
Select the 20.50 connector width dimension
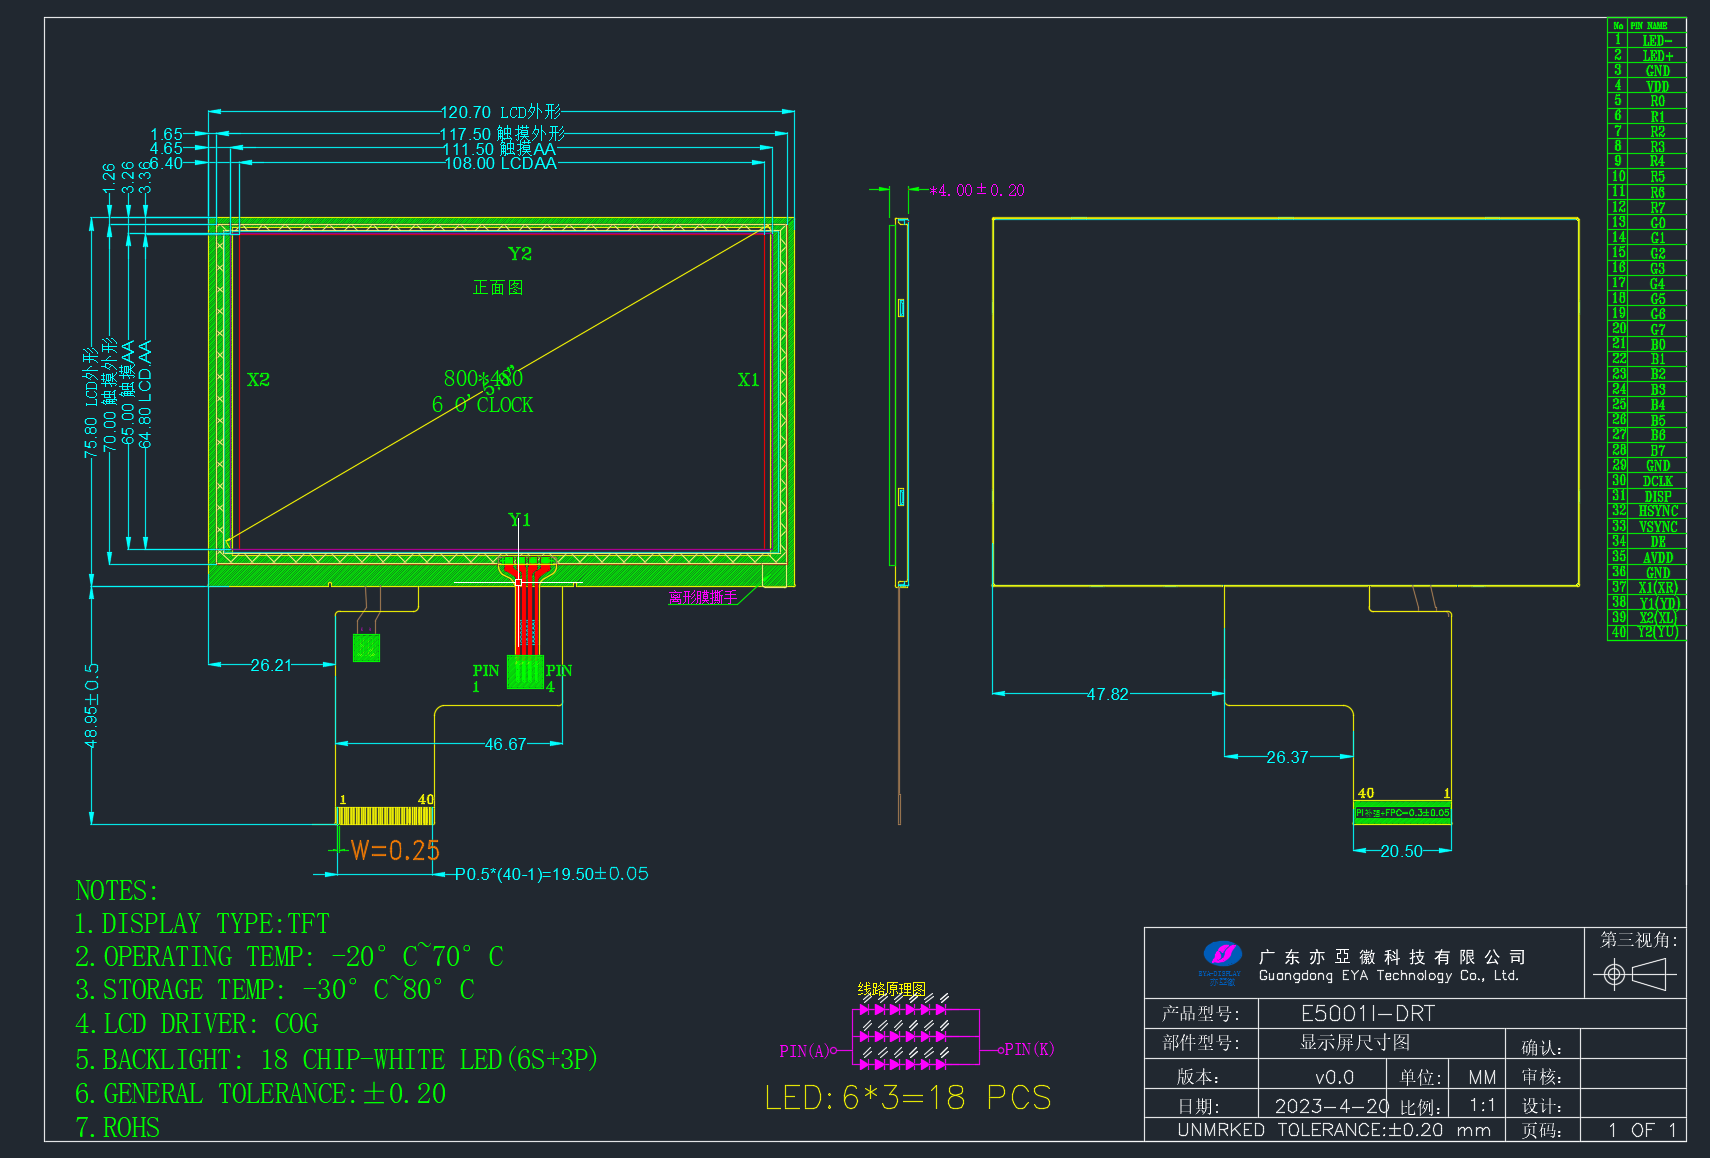[x=1401, y=851]
